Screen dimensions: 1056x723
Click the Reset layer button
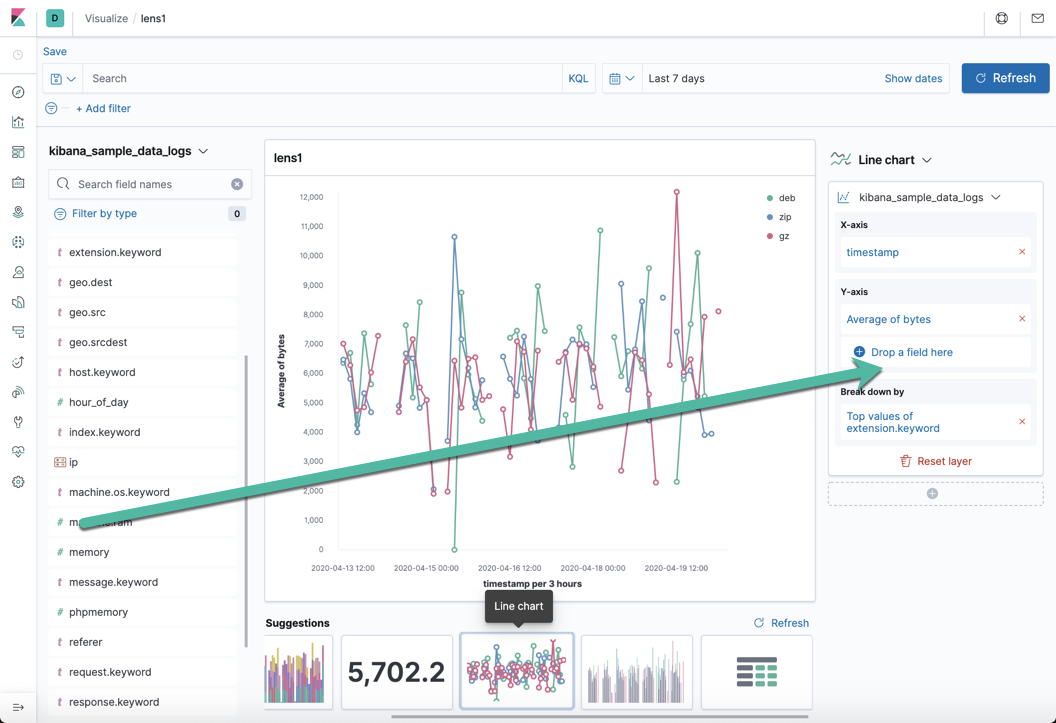tap(935, 460)
